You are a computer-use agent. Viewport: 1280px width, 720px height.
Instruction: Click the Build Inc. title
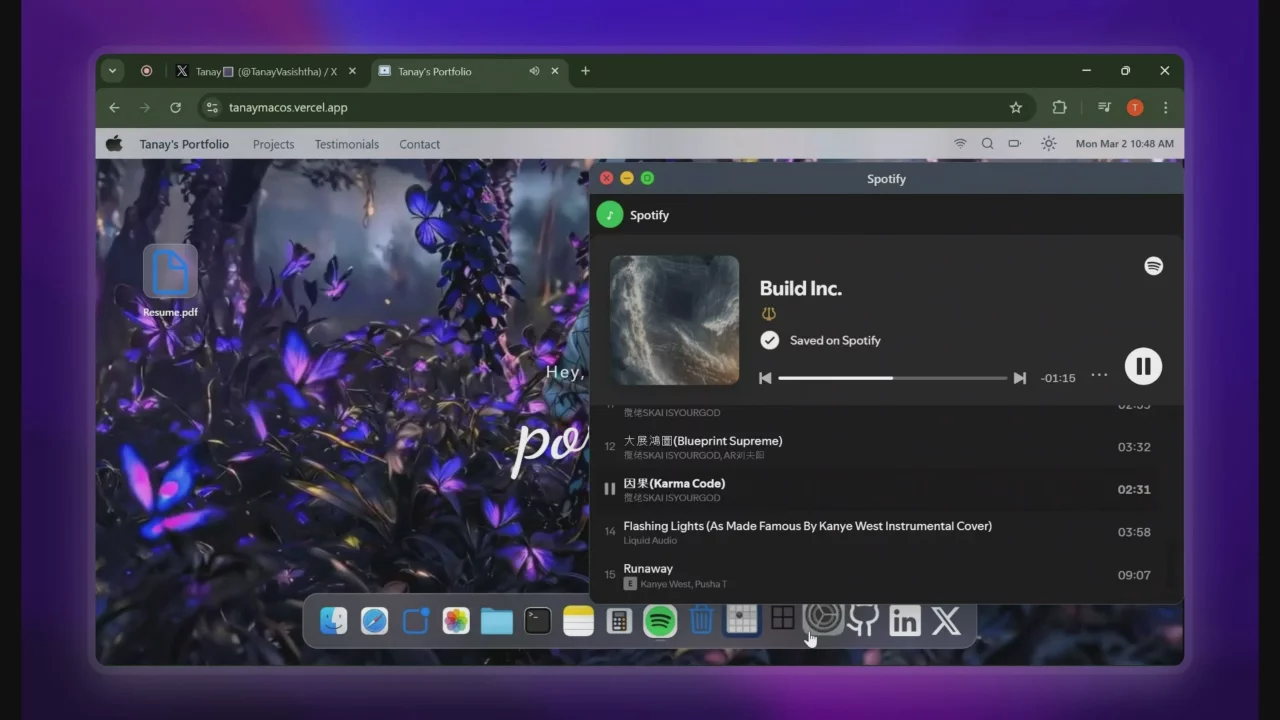click(x=801, y=288)
